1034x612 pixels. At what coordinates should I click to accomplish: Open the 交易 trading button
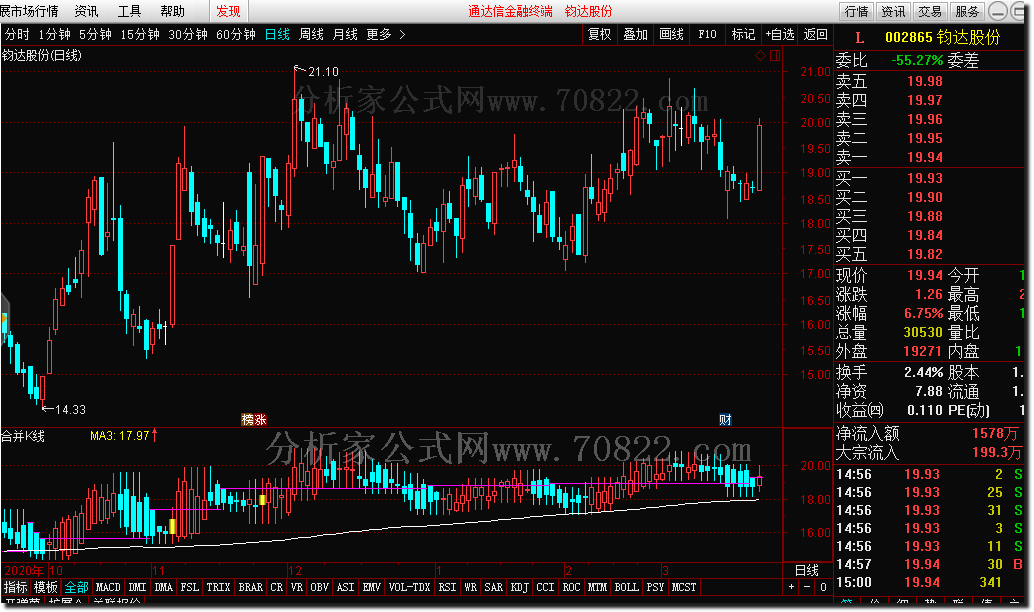(930, 11)
